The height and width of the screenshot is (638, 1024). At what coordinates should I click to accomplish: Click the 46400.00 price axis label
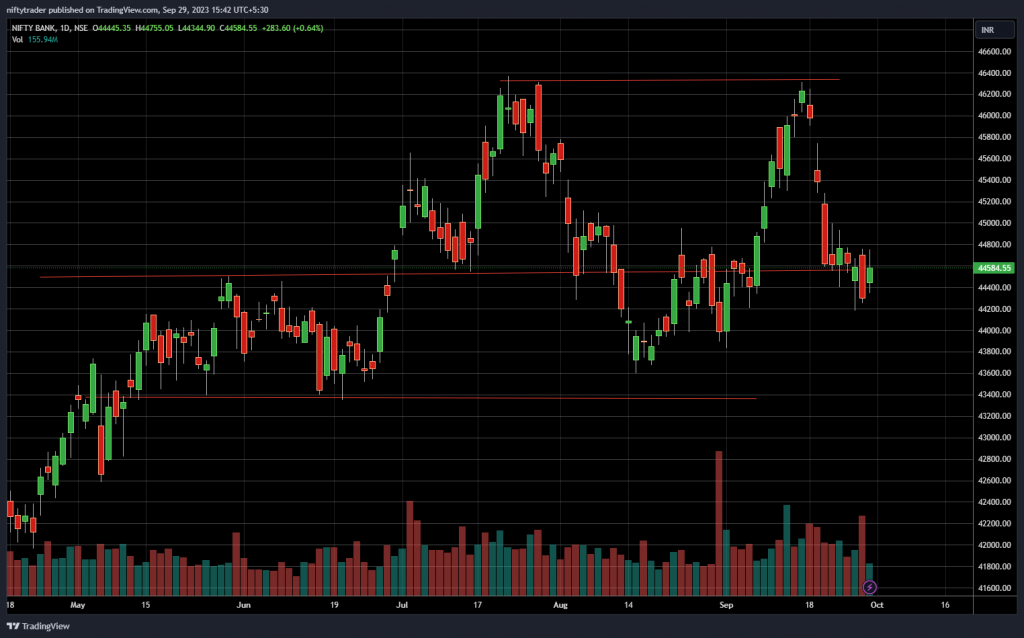click(995, 73)
